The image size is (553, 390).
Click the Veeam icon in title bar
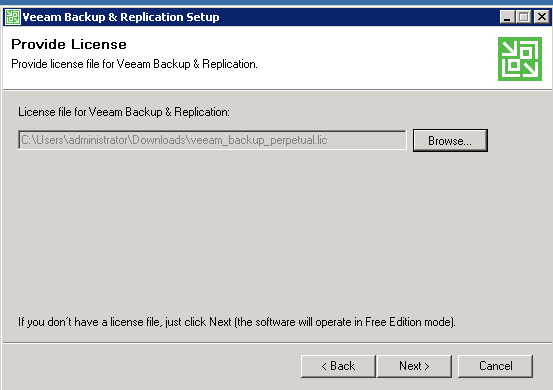click(x=13, y=17)
